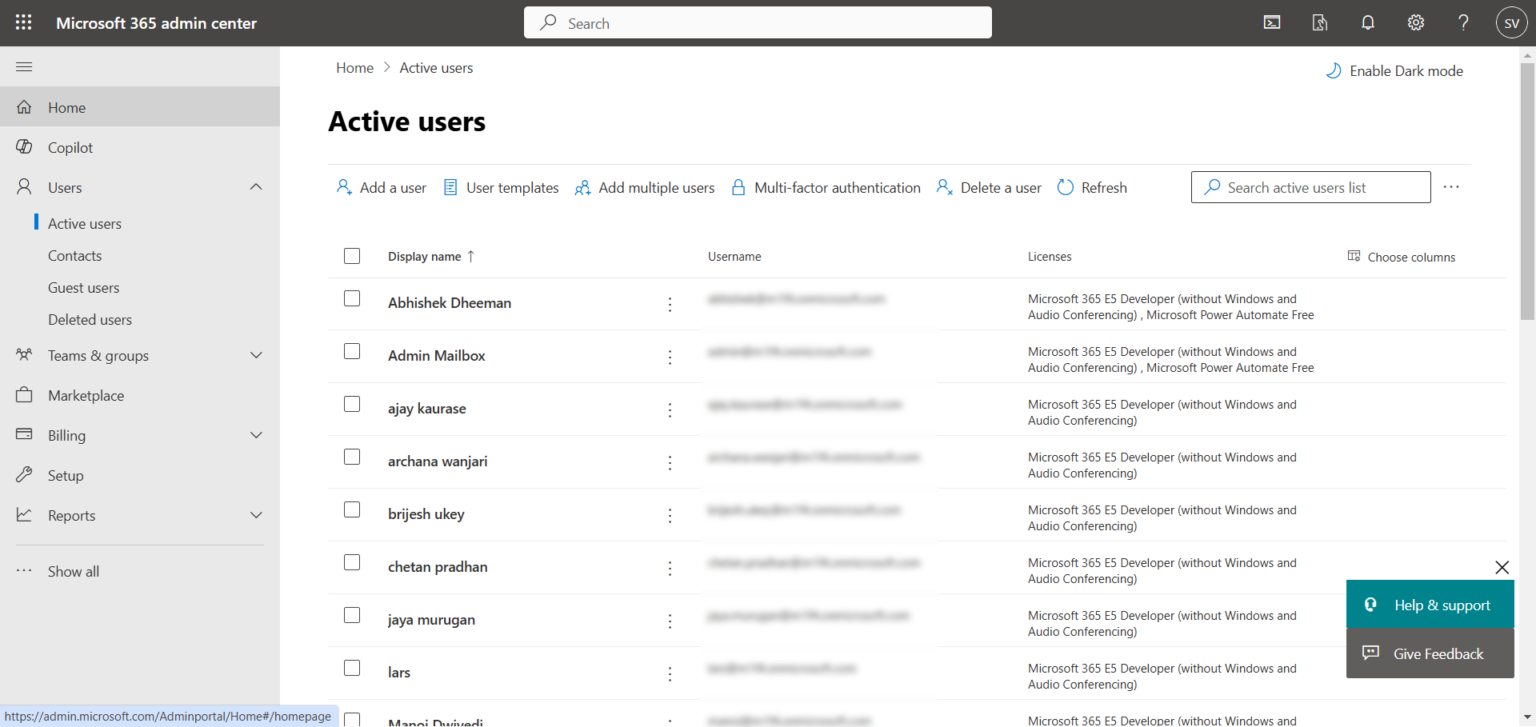Expand the Billing section
Image resolution: width=1536 pixels, height=727 pixels.
256,435
